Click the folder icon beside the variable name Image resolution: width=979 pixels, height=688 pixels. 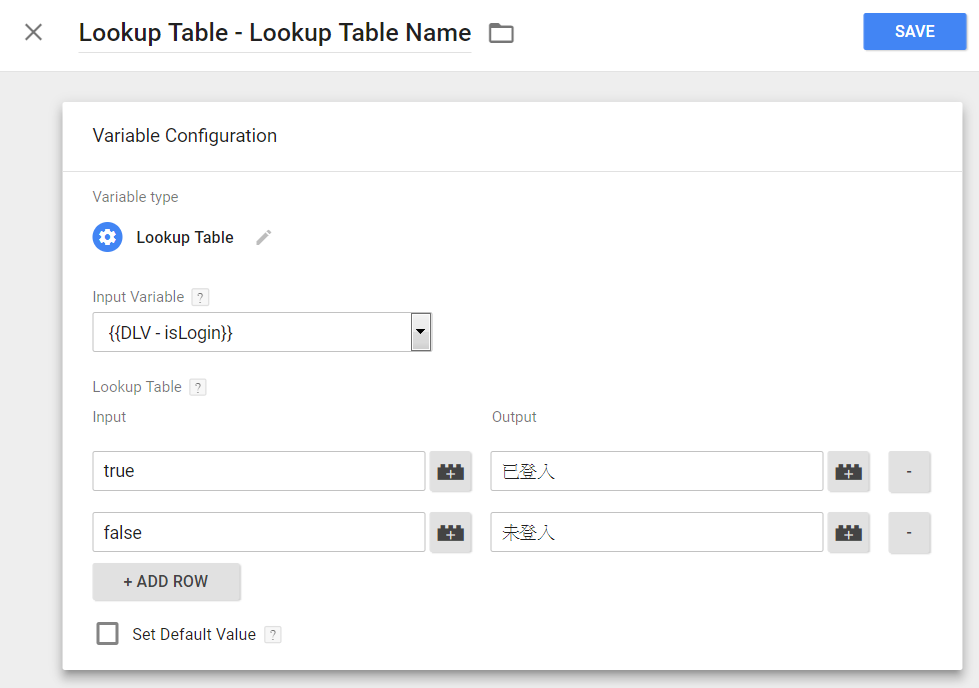click(501, 33)
